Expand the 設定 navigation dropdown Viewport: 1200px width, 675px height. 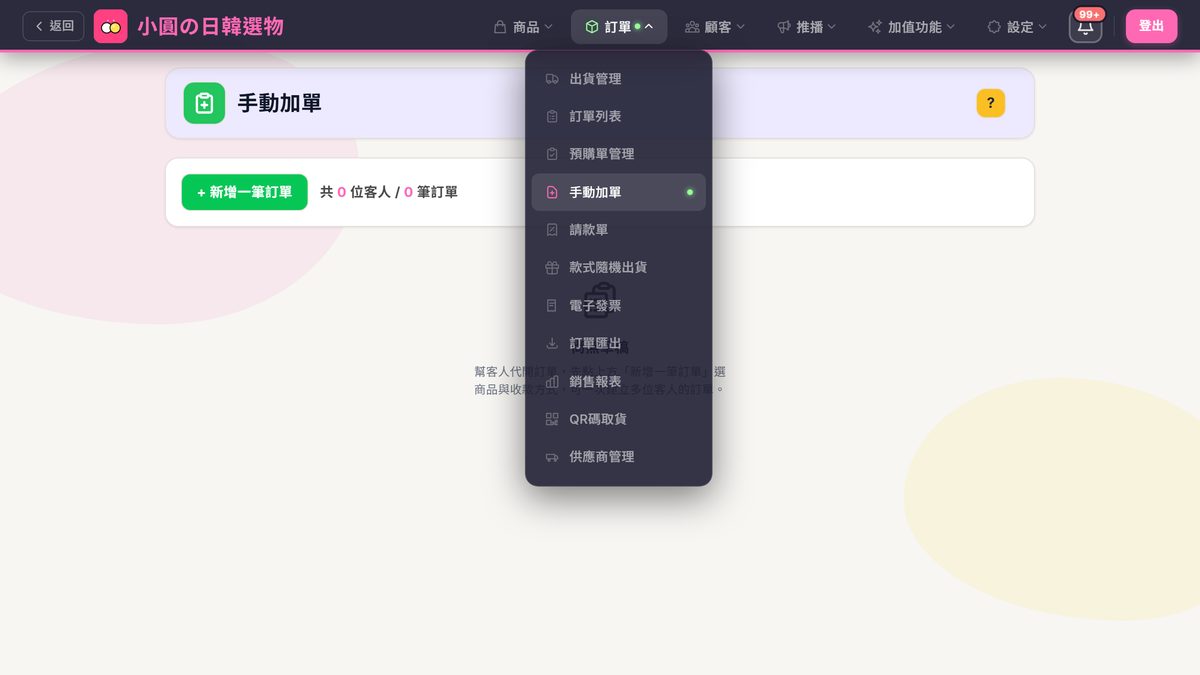1017,27
